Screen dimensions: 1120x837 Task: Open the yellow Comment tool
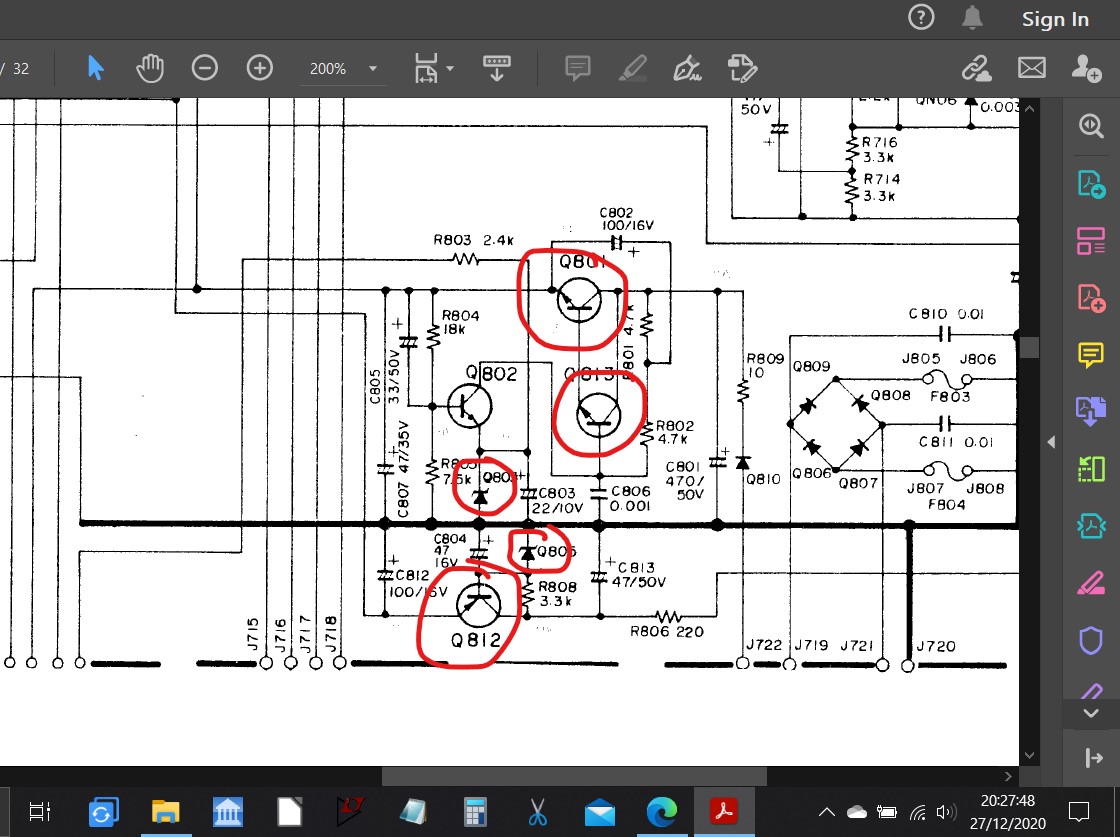[1091, 354]
